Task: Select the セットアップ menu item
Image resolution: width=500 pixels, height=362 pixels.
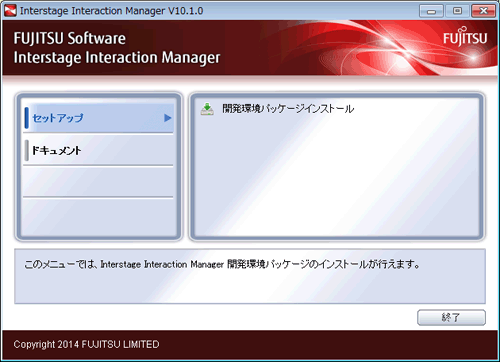Action: (99, 118)
